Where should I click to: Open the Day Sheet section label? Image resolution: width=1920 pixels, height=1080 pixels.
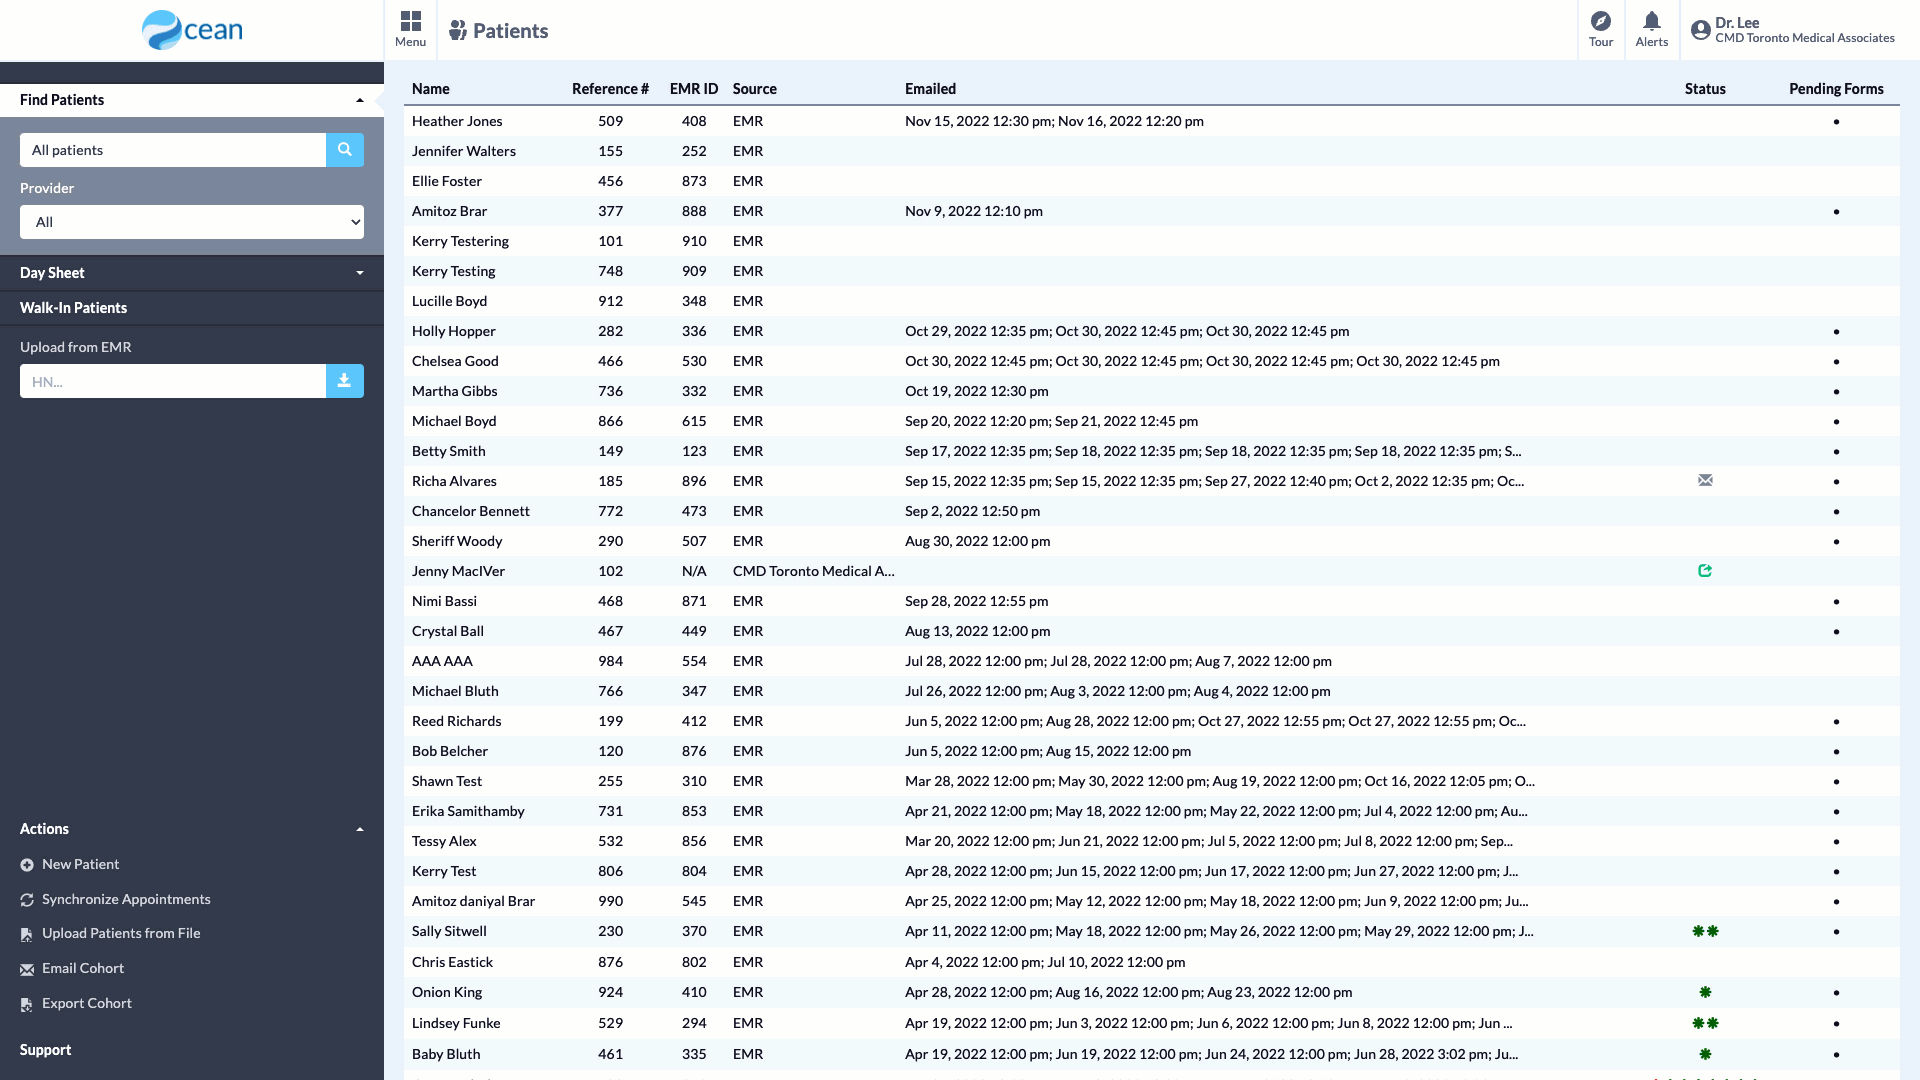[x=52, y=273]
